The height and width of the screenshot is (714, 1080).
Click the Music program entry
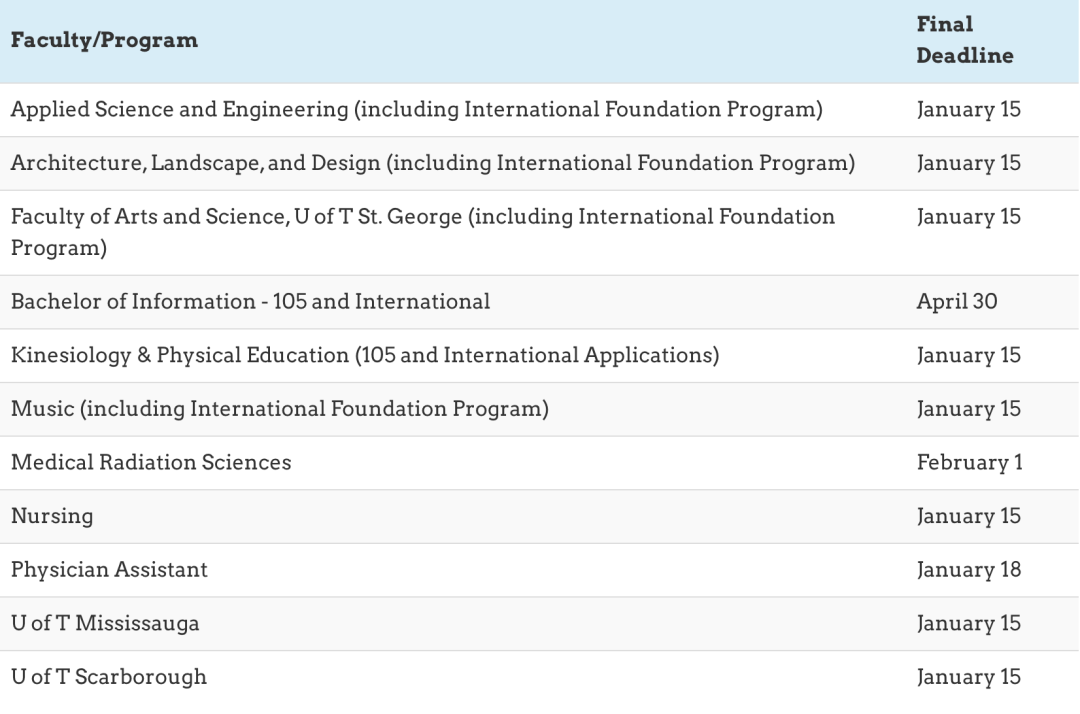[x=279, y=409]
